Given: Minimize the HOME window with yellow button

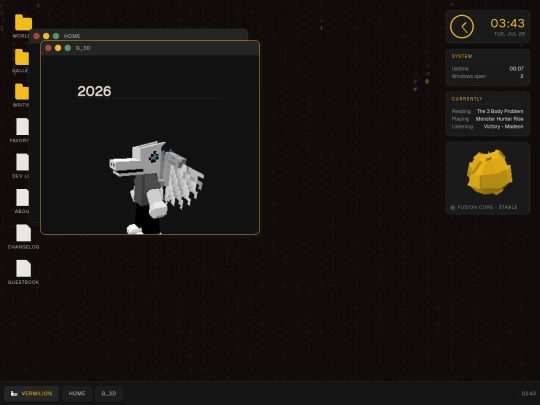Looking at the screenshot, I should coord(46,36).
